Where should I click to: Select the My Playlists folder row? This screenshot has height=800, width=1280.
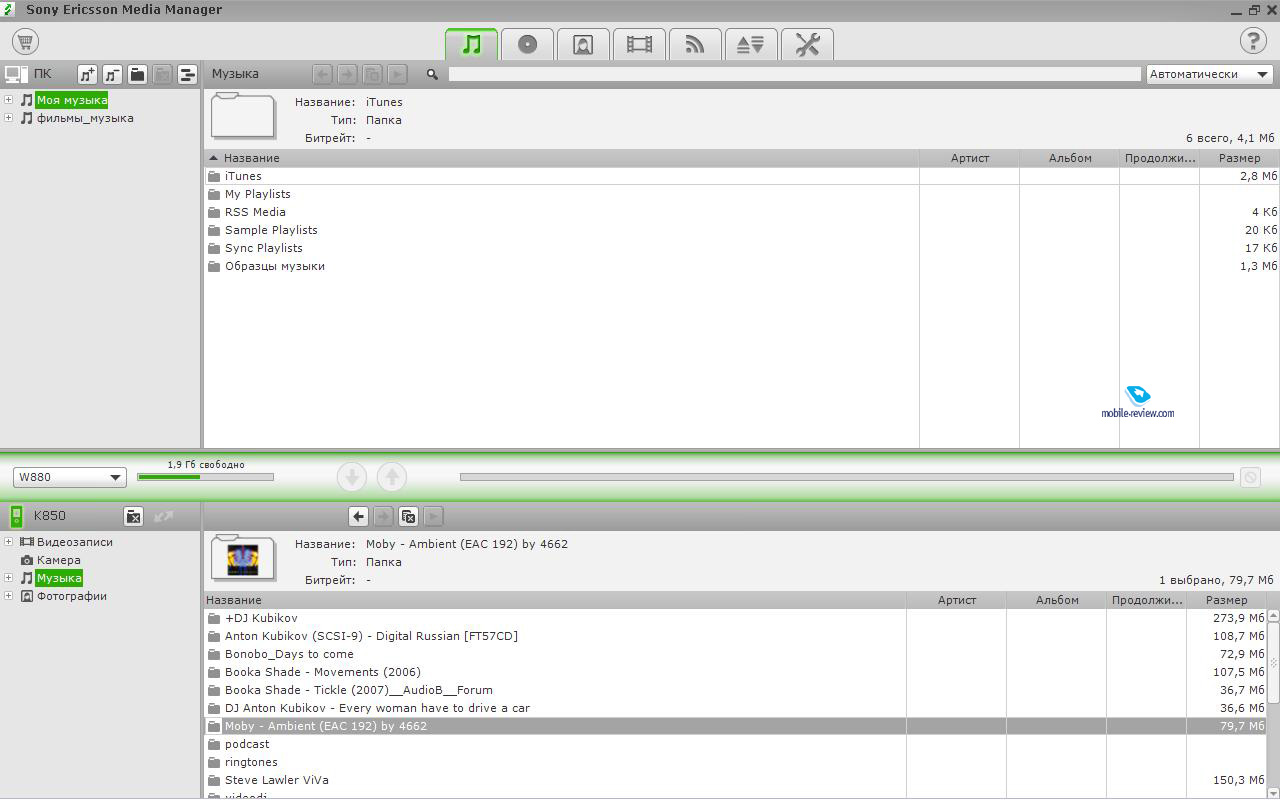[x=741, y=194]
